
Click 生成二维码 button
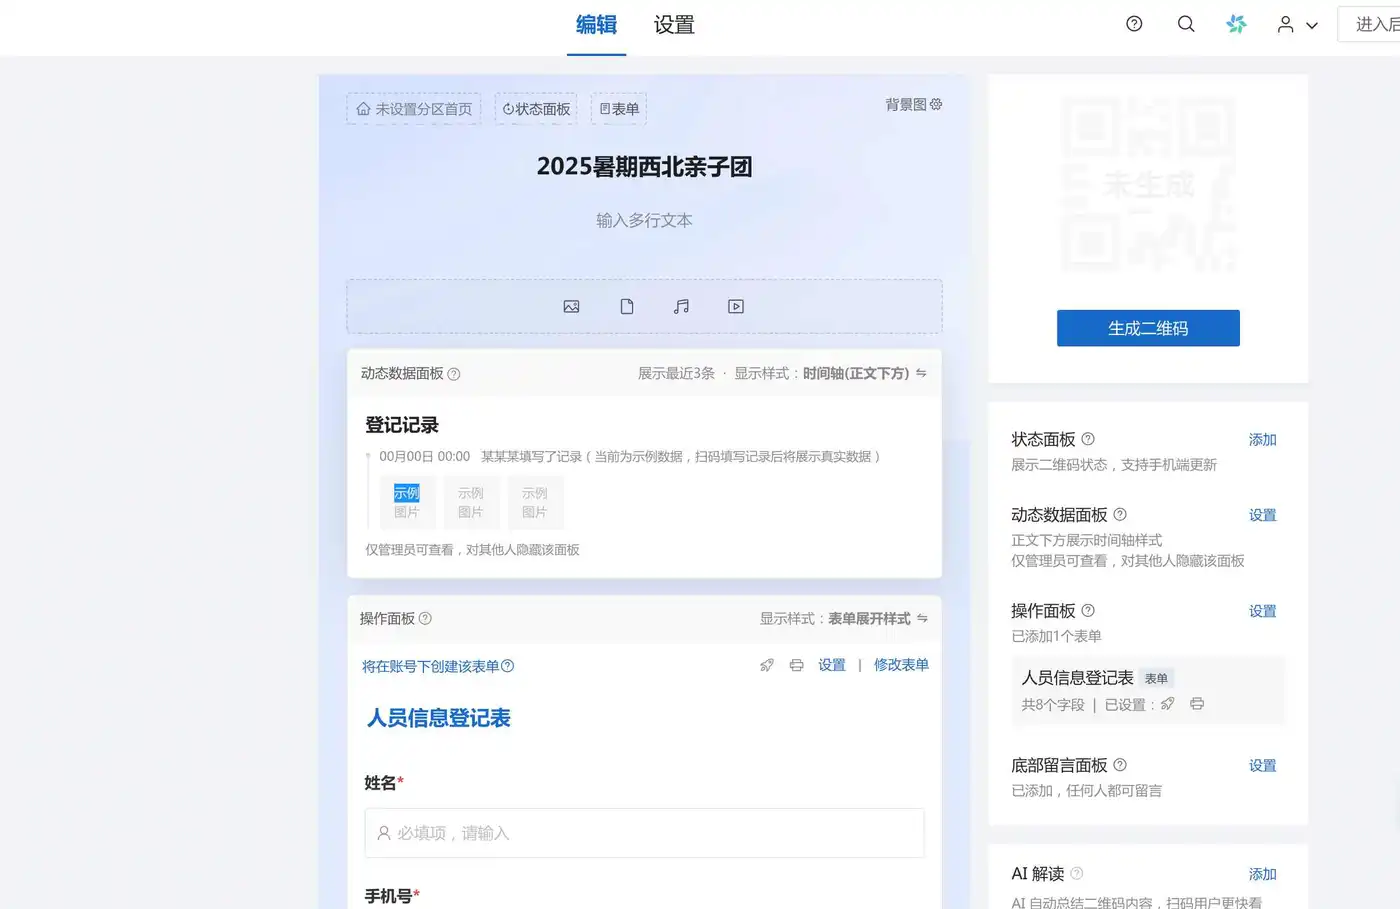click(1148, 328)
